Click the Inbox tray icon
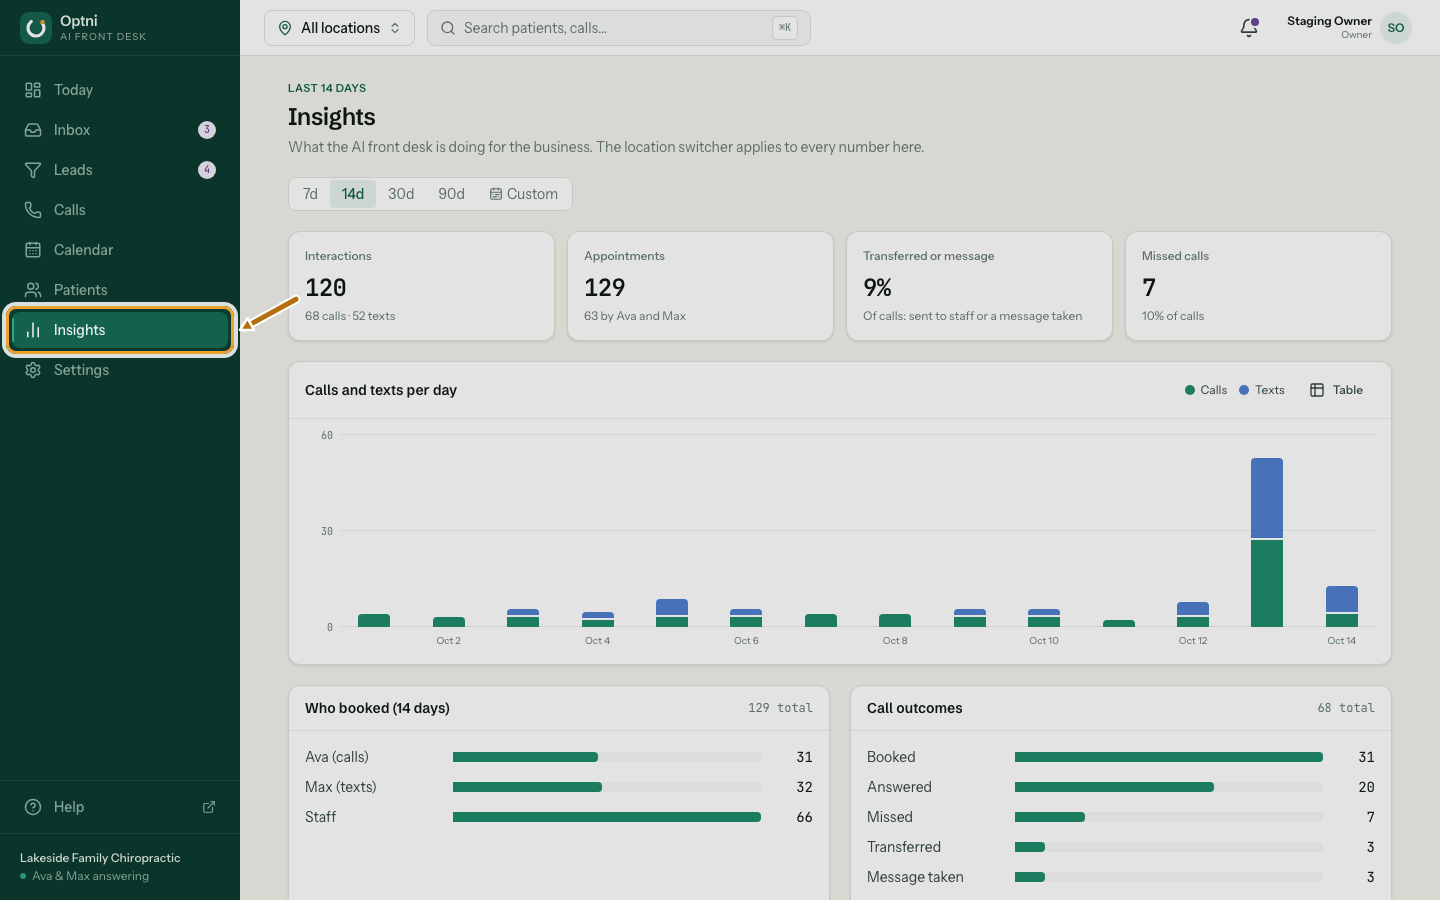The width and height of the screenshot is (1440, 900). tap(33, 130)
